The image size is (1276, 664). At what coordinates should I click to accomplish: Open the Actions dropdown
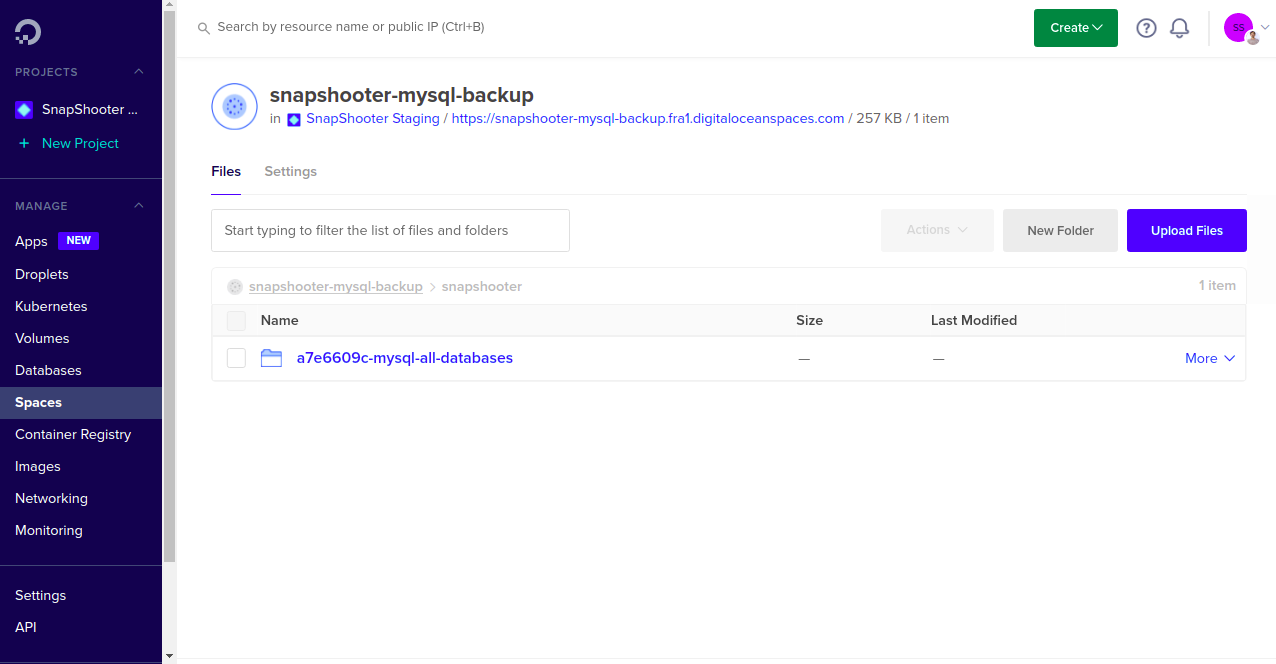pyautogui.click(x=937, y=230)
